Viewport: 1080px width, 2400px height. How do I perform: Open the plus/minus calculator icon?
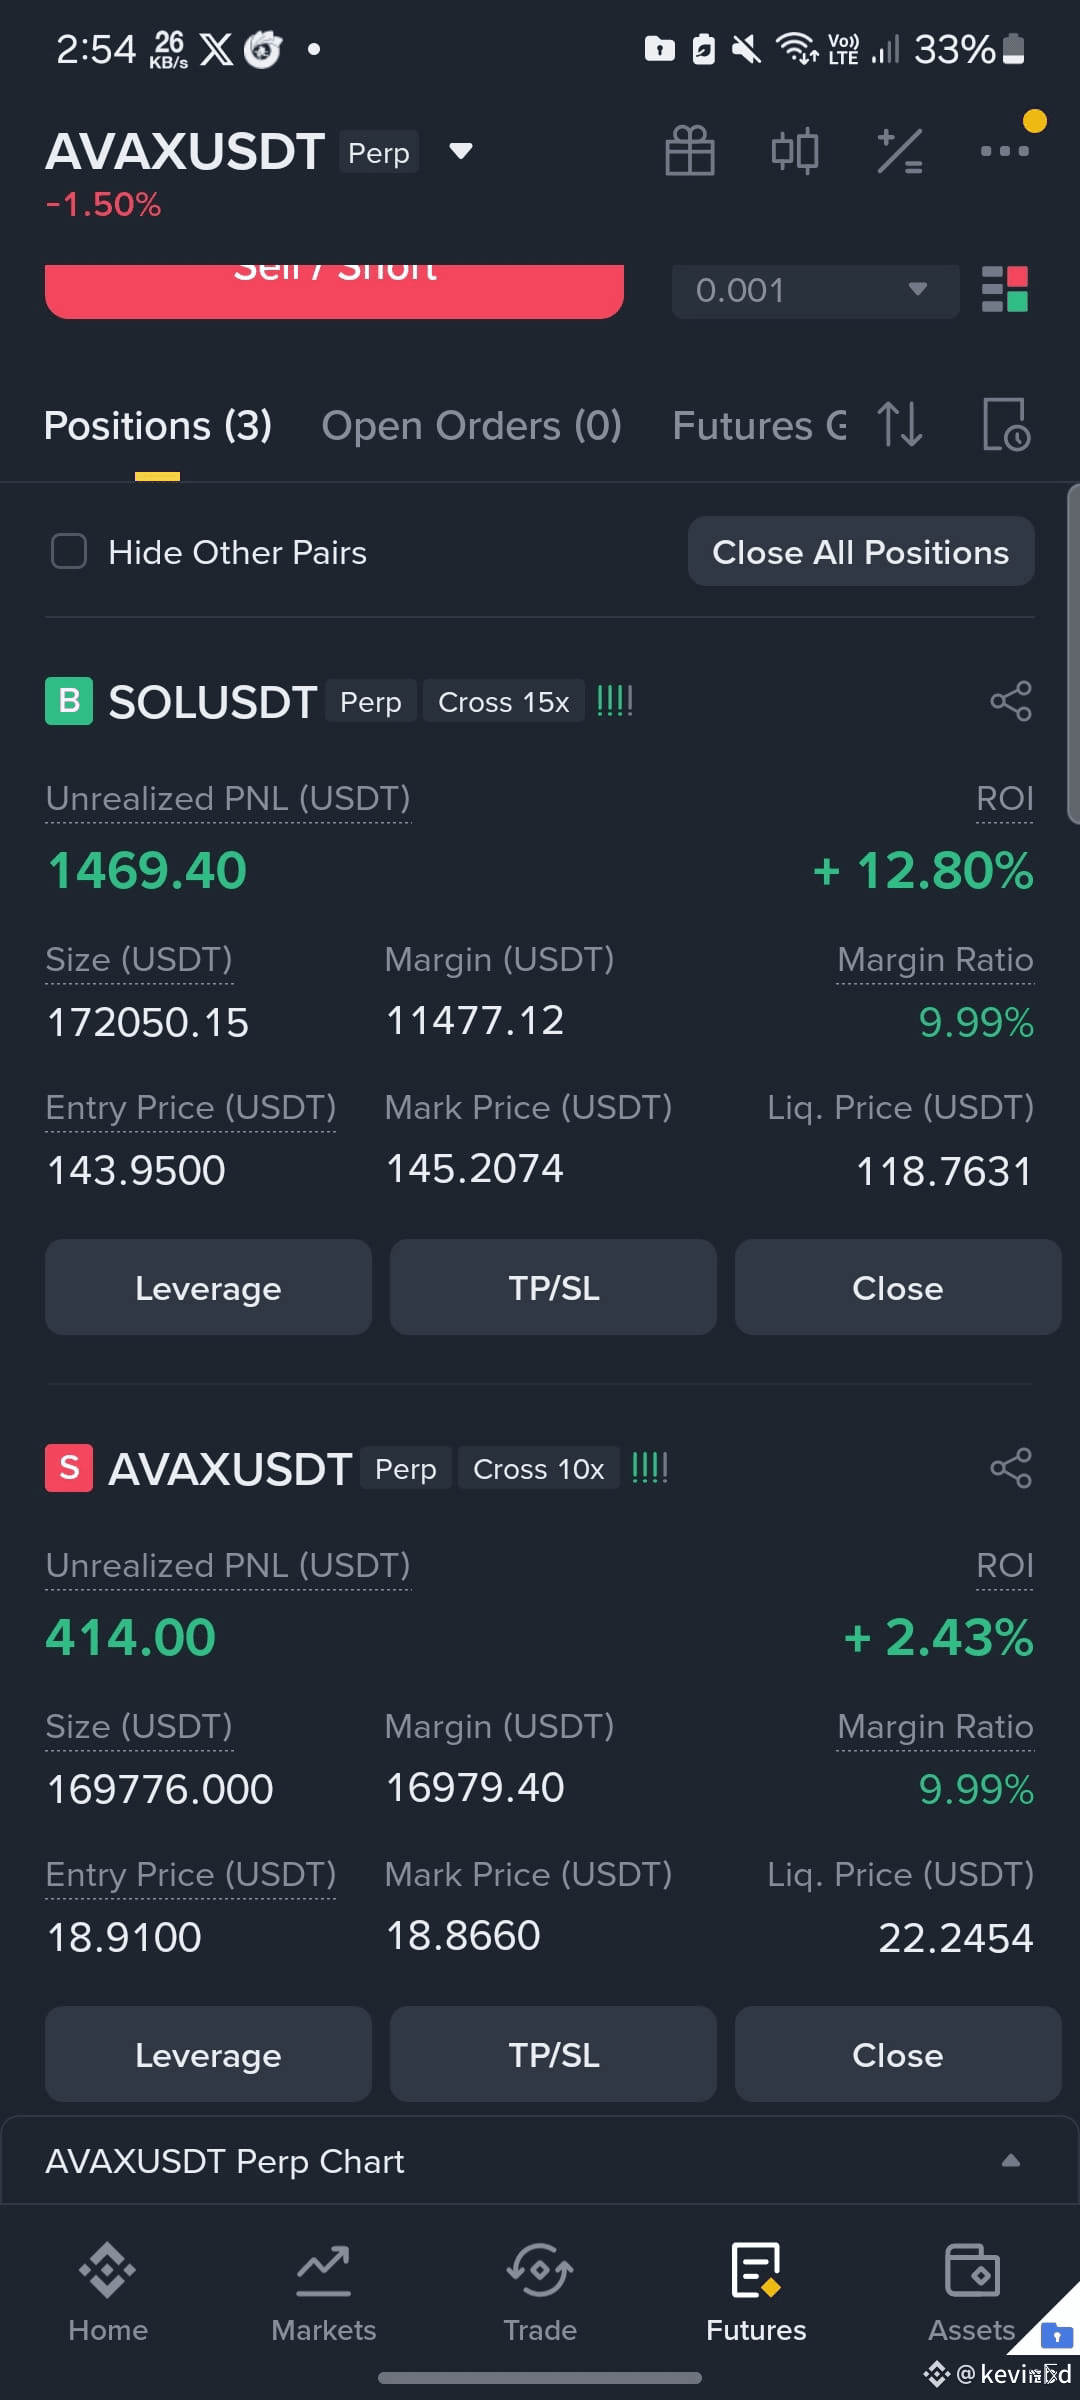900,151
